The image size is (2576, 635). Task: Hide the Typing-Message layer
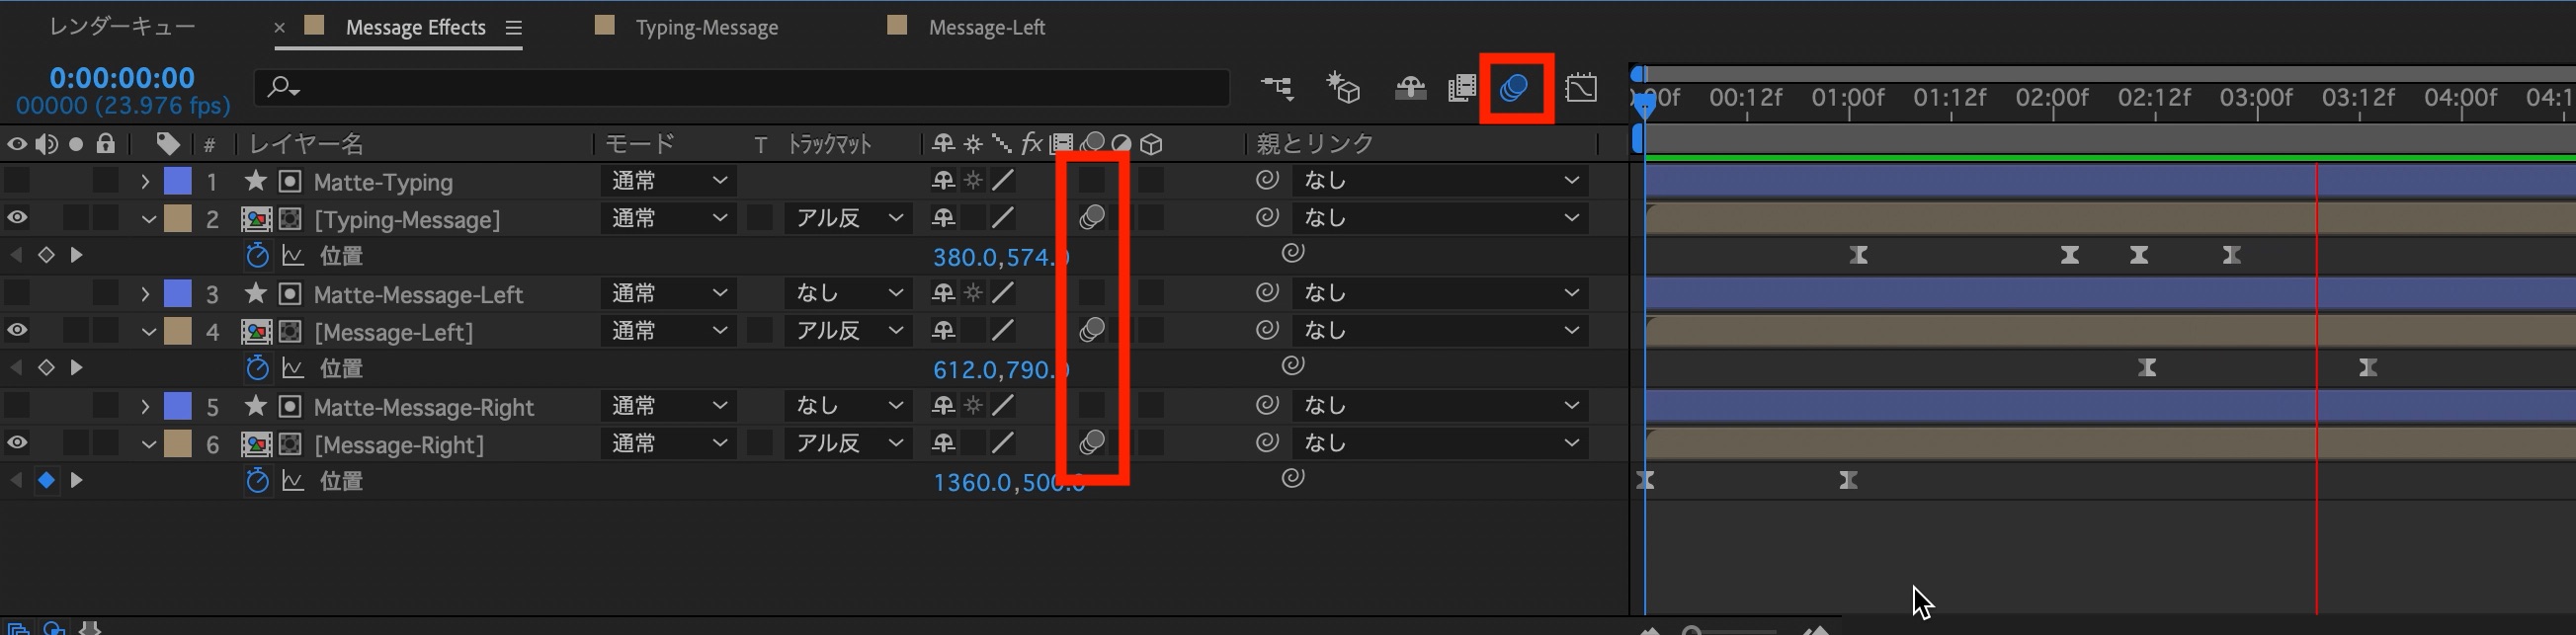[18, 218]
